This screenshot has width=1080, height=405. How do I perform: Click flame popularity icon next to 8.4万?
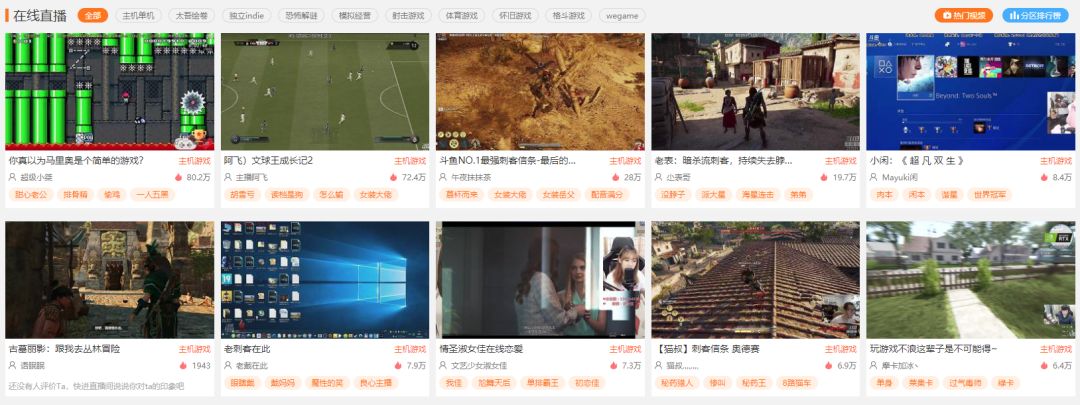tap(1044, 177)
